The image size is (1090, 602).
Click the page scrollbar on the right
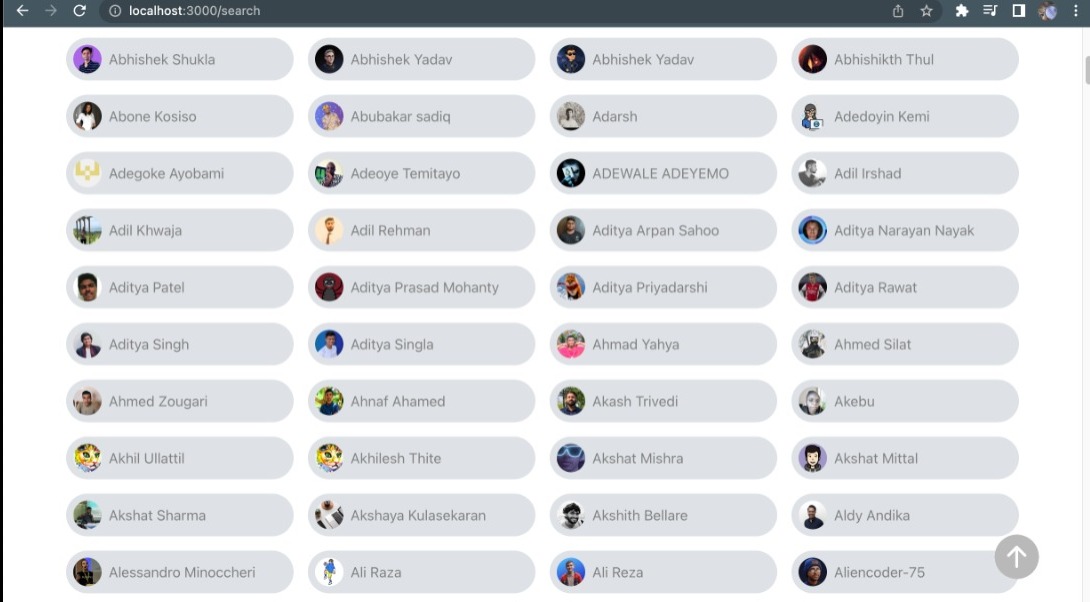tap(1083, 70)
